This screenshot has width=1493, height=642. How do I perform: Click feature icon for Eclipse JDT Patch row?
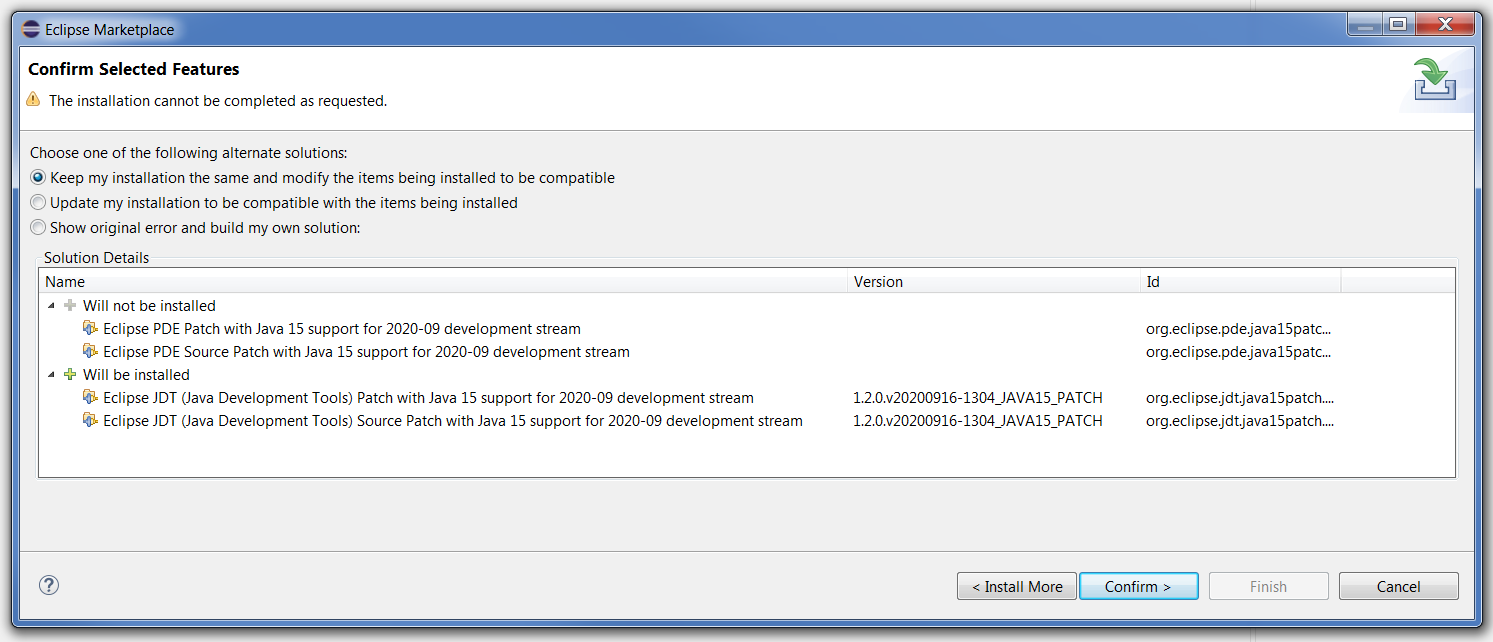pyautogui.click(x=91, y=397)
